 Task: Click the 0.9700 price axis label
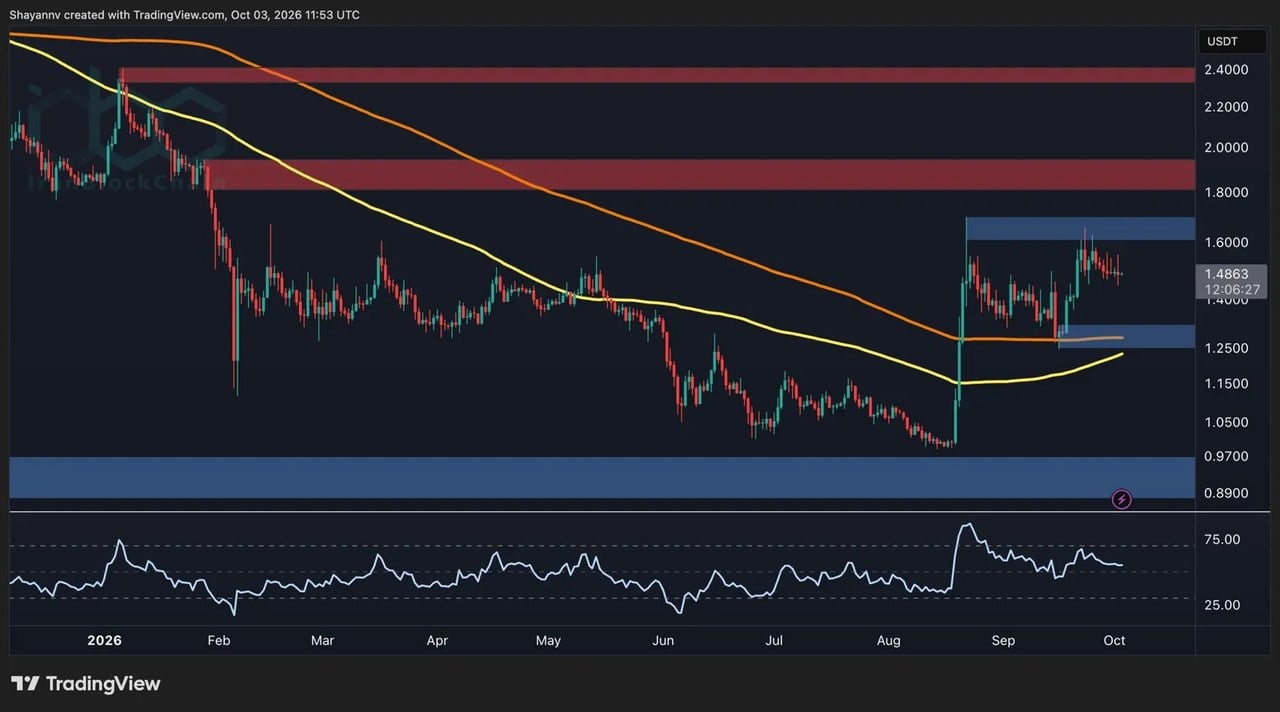click(x=1226, y=456)
